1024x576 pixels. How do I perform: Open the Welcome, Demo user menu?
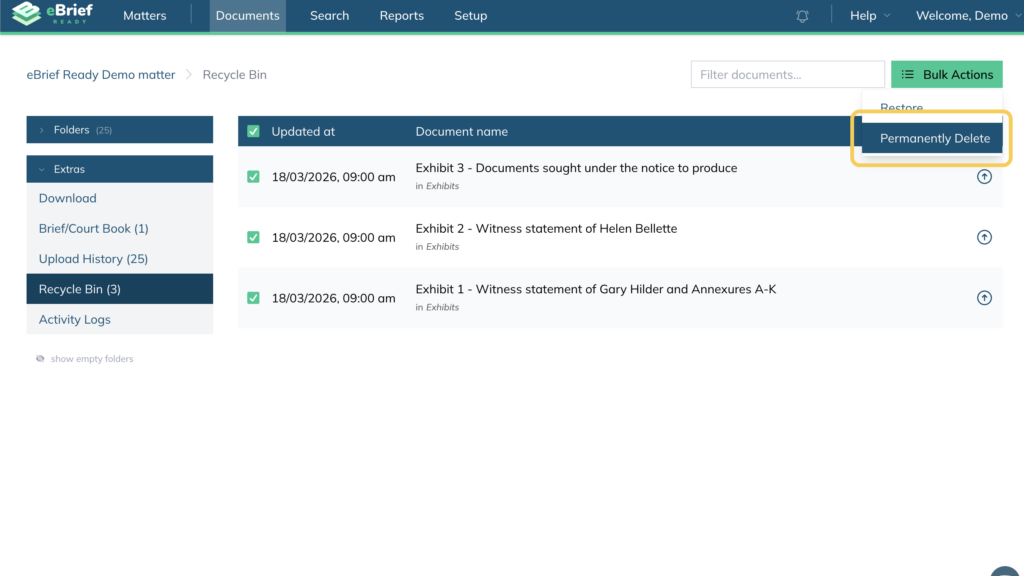point(961,16)
